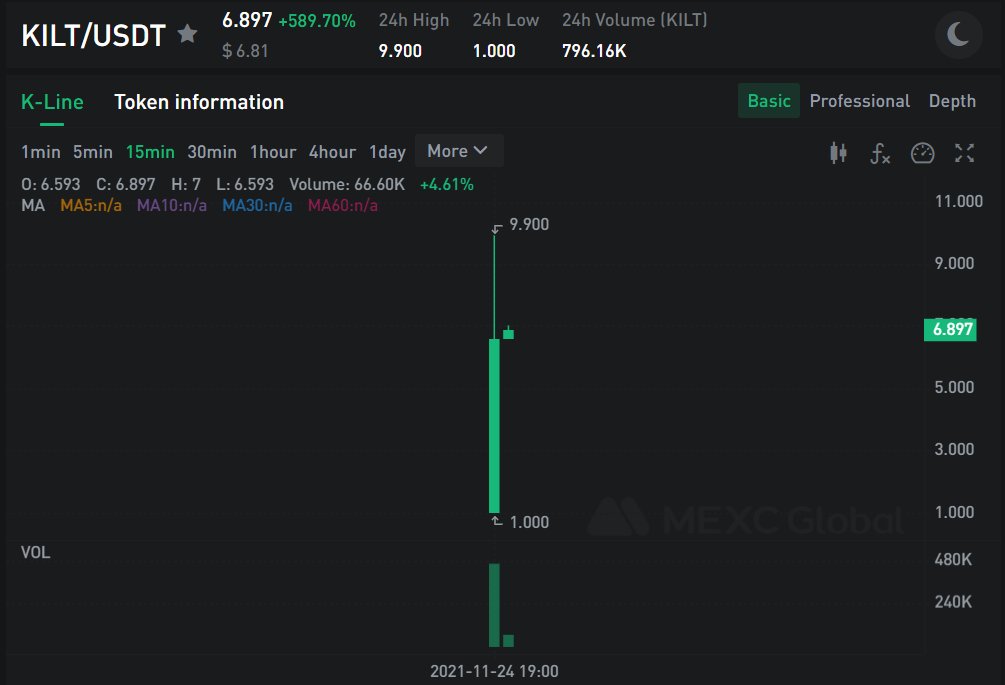Open candlestick chart type icon
Screen dimensions: 1005x685
tap(838, 153)
